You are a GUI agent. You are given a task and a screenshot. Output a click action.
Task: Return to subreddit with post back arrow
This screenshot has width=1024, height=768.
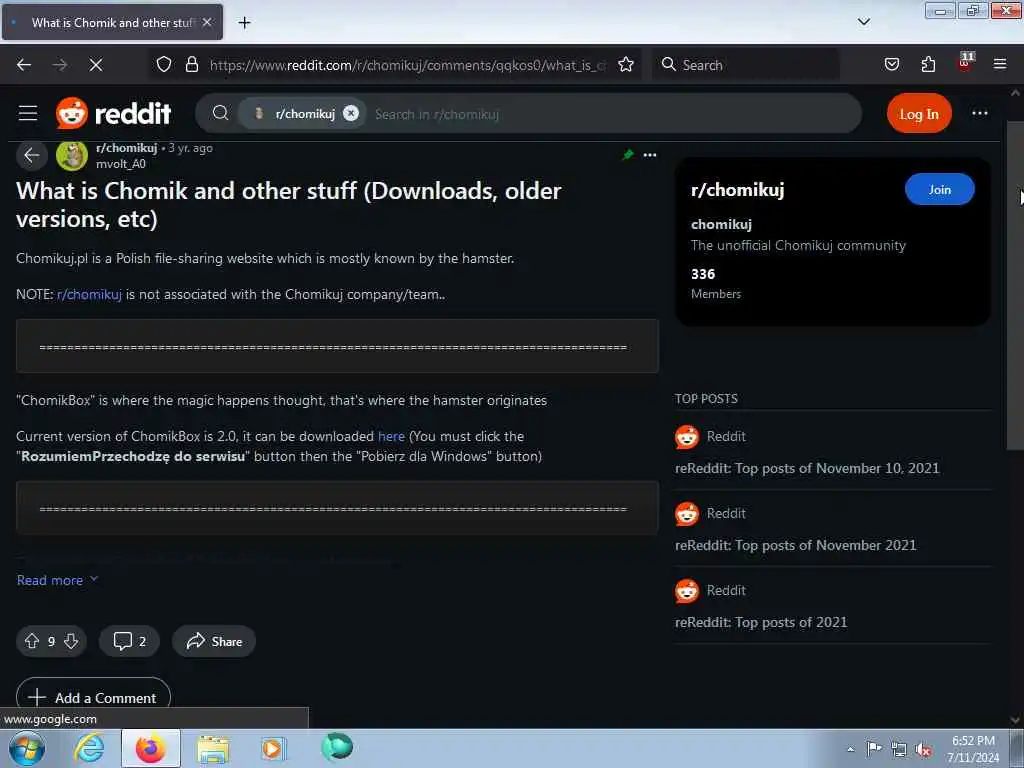coord(31,155)
